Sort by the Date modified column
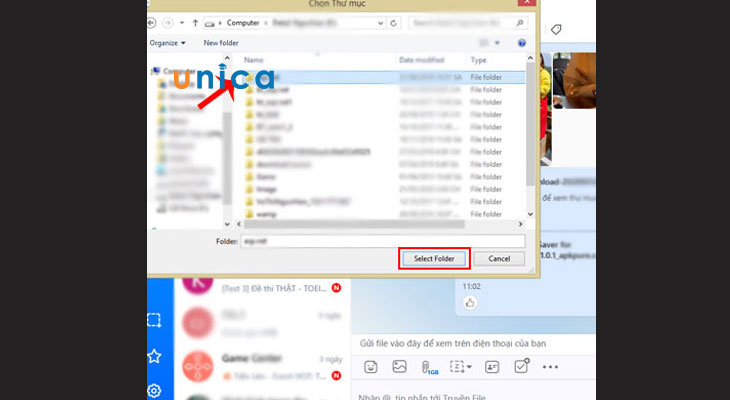 (421, 60)
